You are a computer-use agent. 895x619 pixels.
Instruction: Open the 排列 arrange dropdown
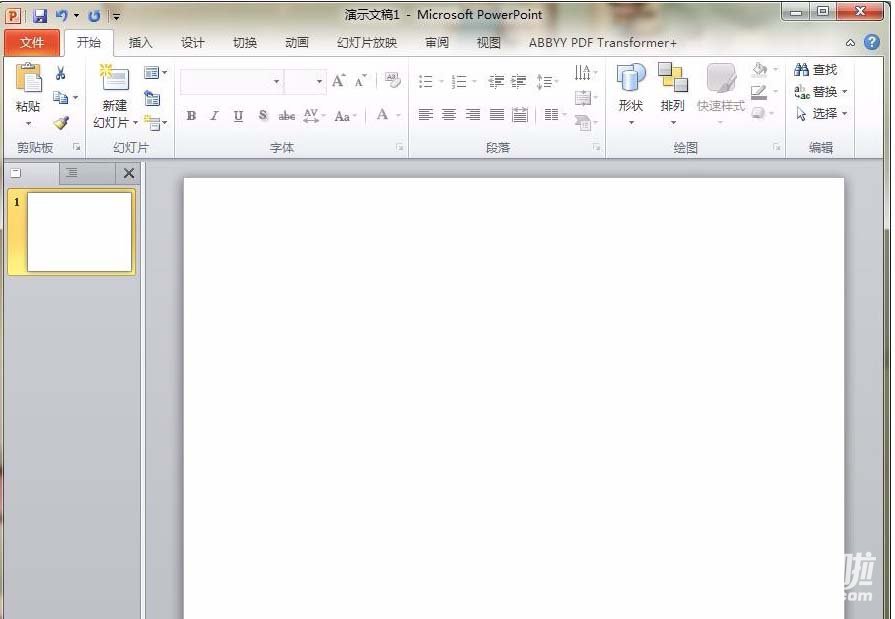(672, 94)
